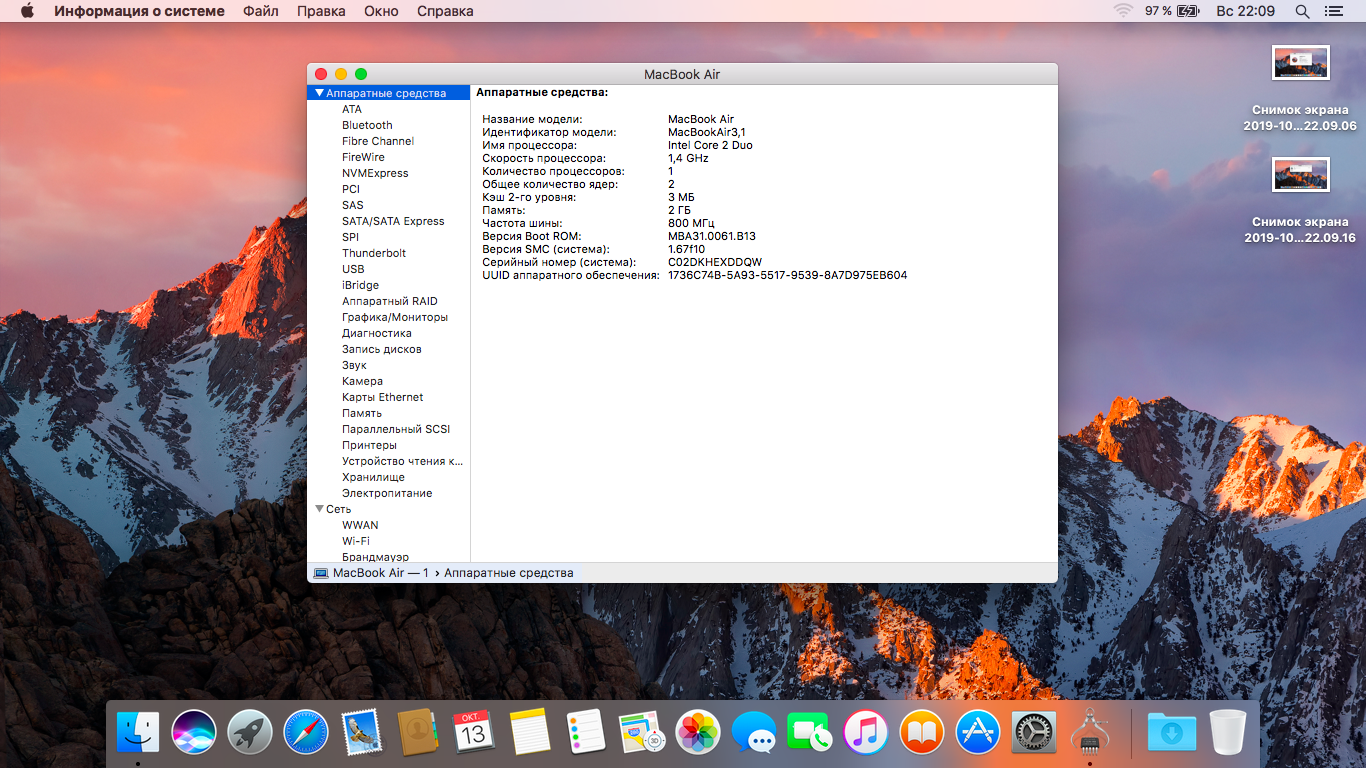Open iTunes music note icon
The image size is (1366, 768).
pyautogui.click(x=866, y=732)
